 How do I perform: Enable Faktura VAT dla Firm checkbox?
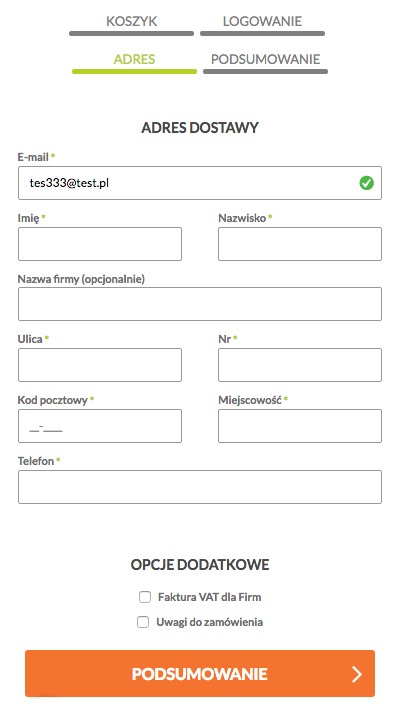(x=145, y=597)
